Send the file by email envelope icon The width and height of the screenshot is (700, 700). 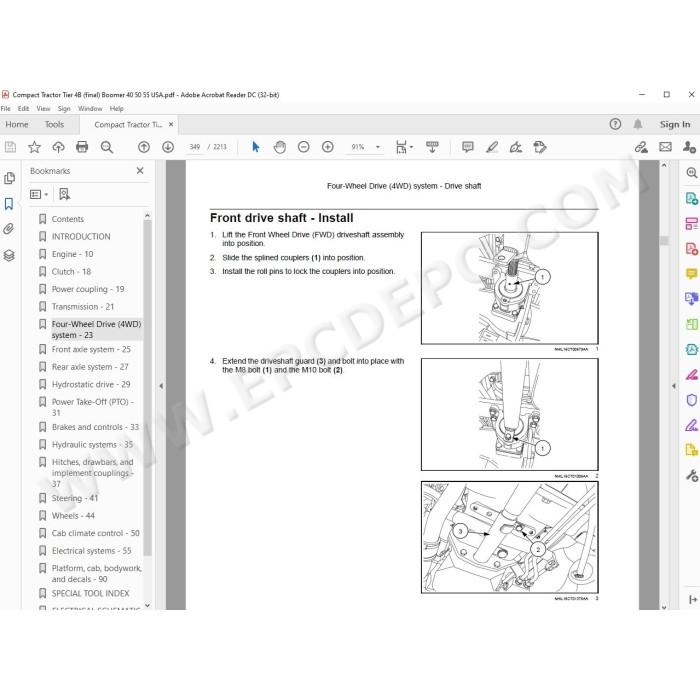click(x=665, y=147)
